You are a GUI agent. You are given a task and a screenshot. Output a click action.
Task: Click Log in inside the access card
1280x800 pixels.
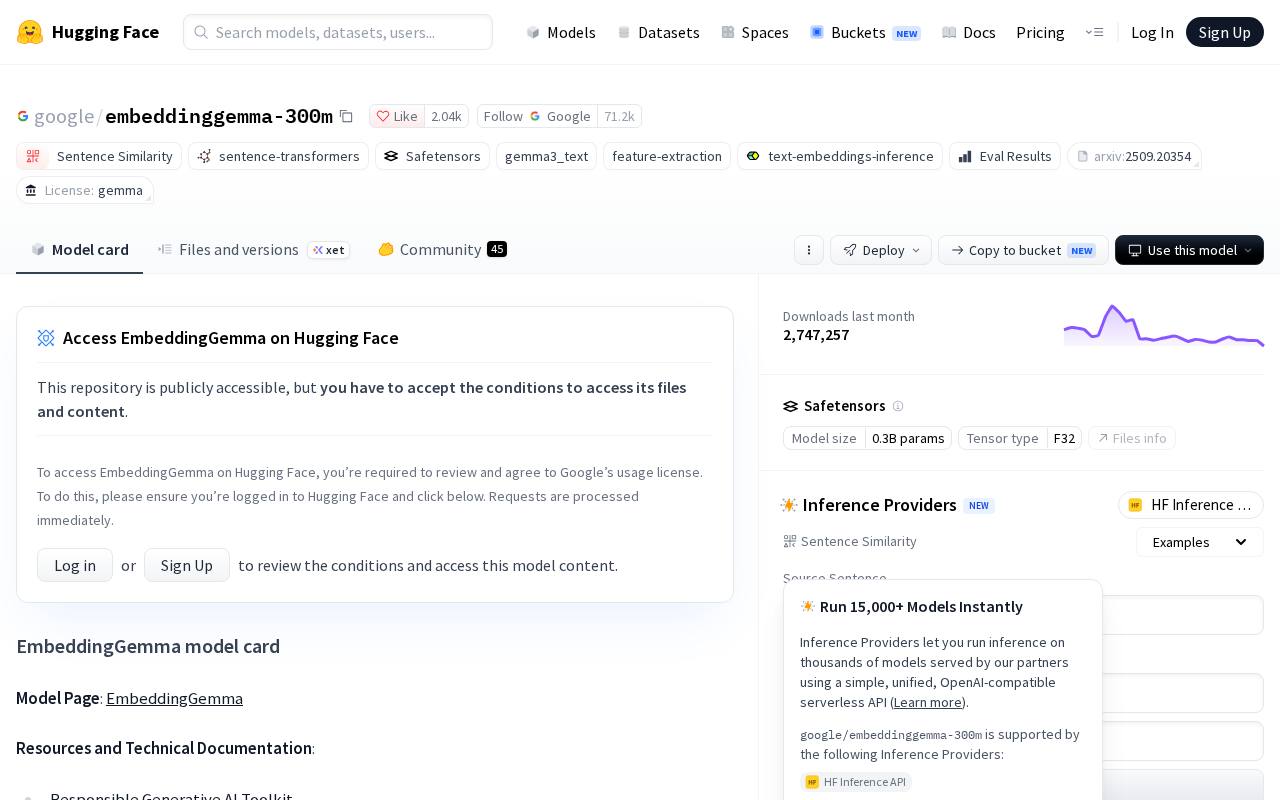coord(75,565)
